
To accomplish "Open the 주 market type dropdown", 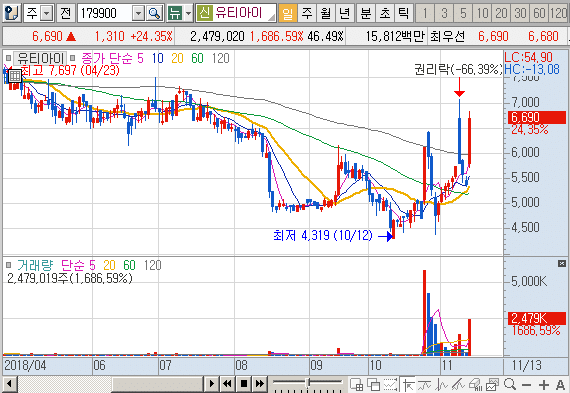I will click(47, 13).
